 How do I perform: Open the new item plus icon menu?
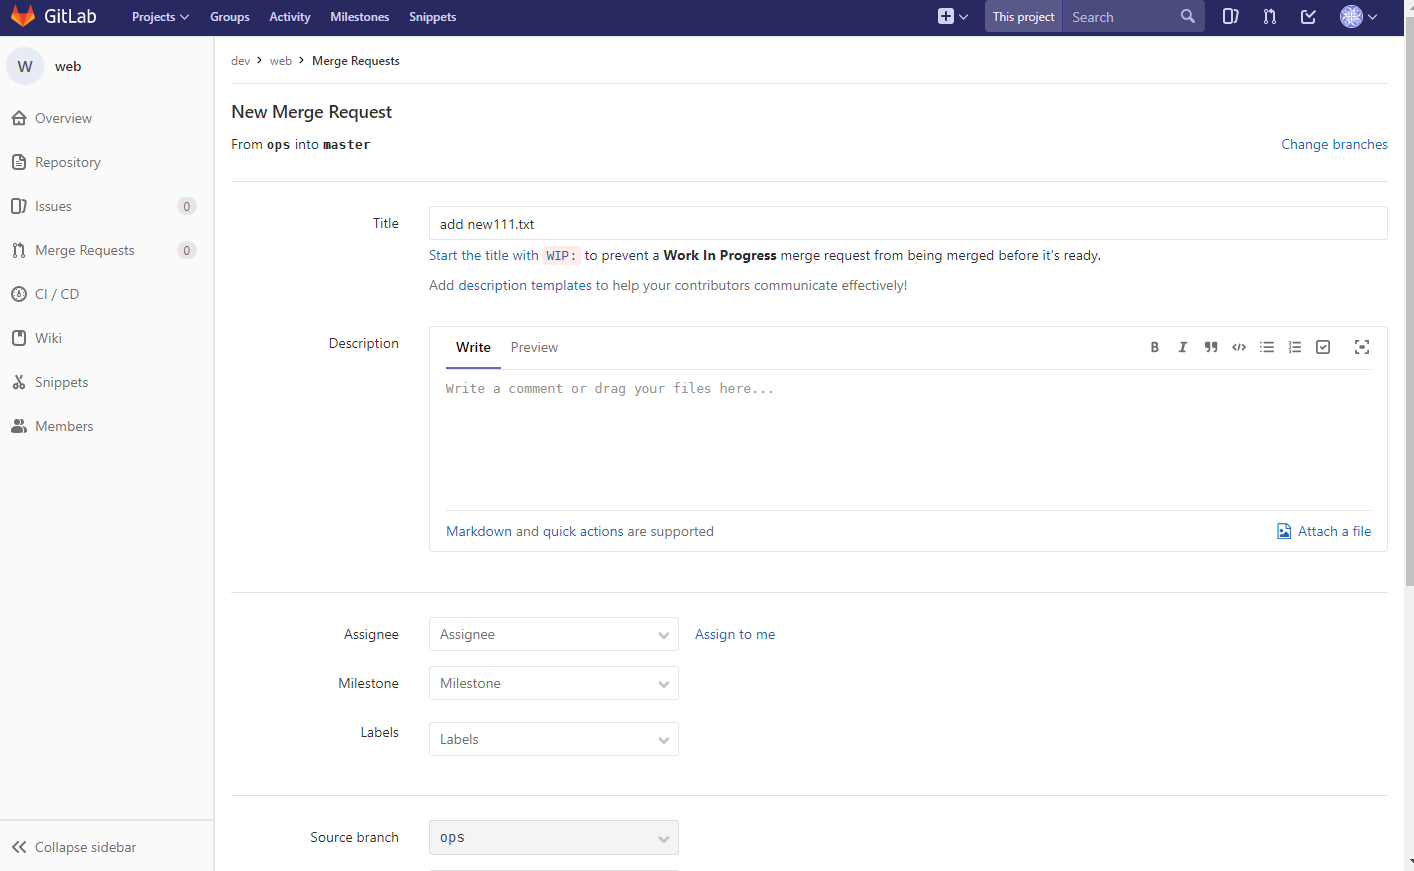(x=952, y=16)
